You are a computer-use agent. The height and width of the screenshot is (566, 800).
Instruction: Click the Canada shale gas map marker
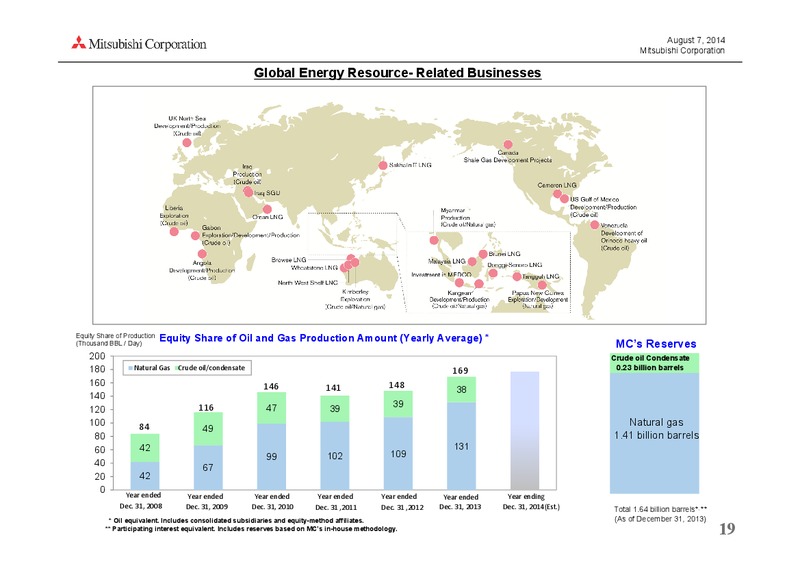coord(508,144)
